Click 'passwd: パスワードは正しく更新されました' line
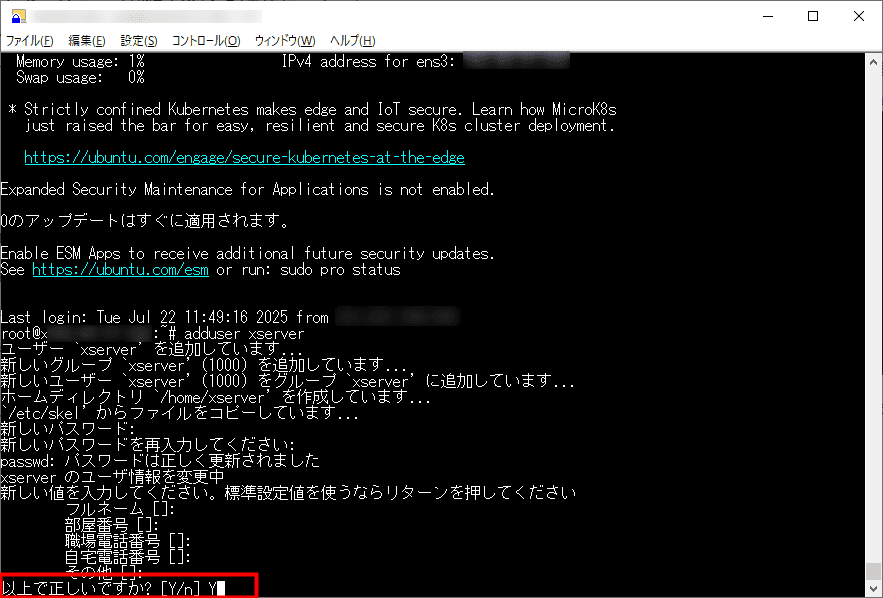The width and height of the screenshot is (883, 598). coord(160,461)
